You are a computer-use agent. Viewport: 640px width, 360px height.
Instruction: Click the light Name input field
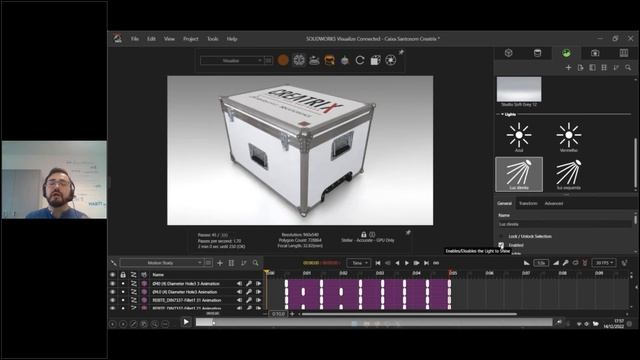[x=564, y=224]
